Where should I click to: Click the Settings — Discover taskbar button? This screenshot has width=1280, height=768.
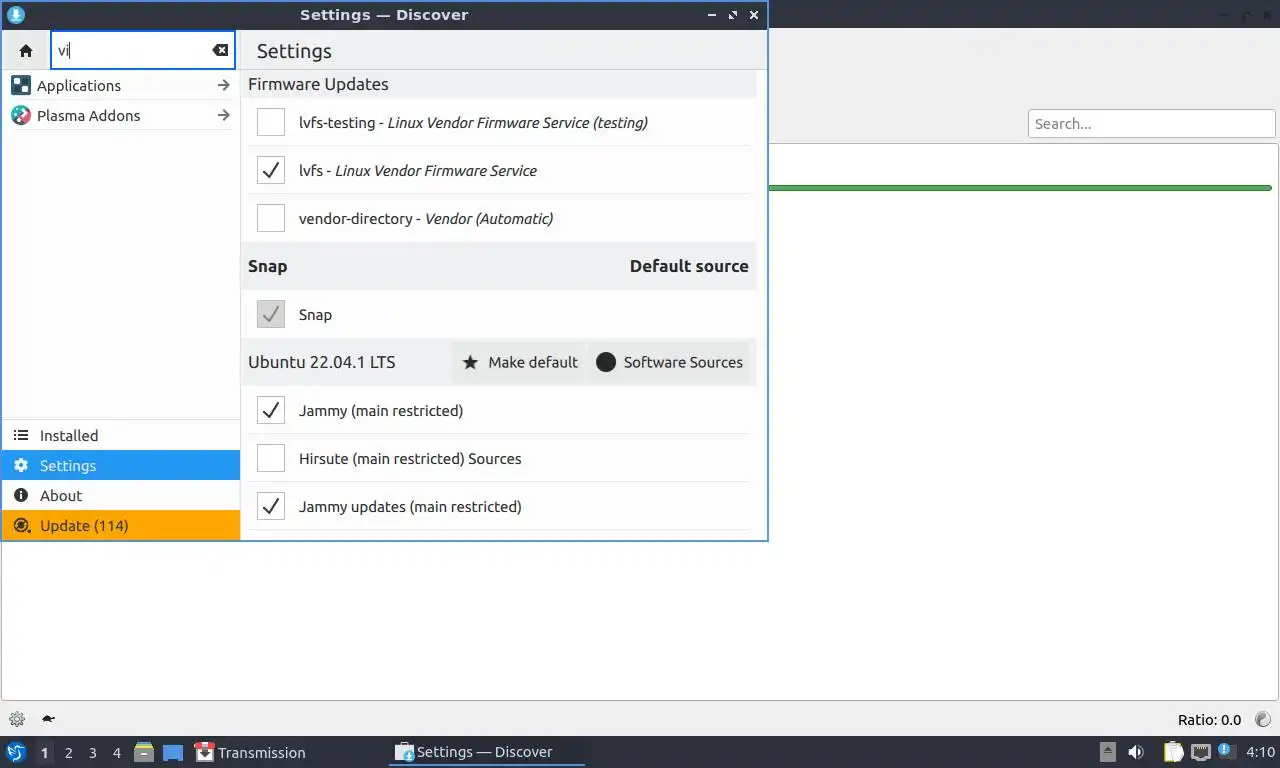487,752
